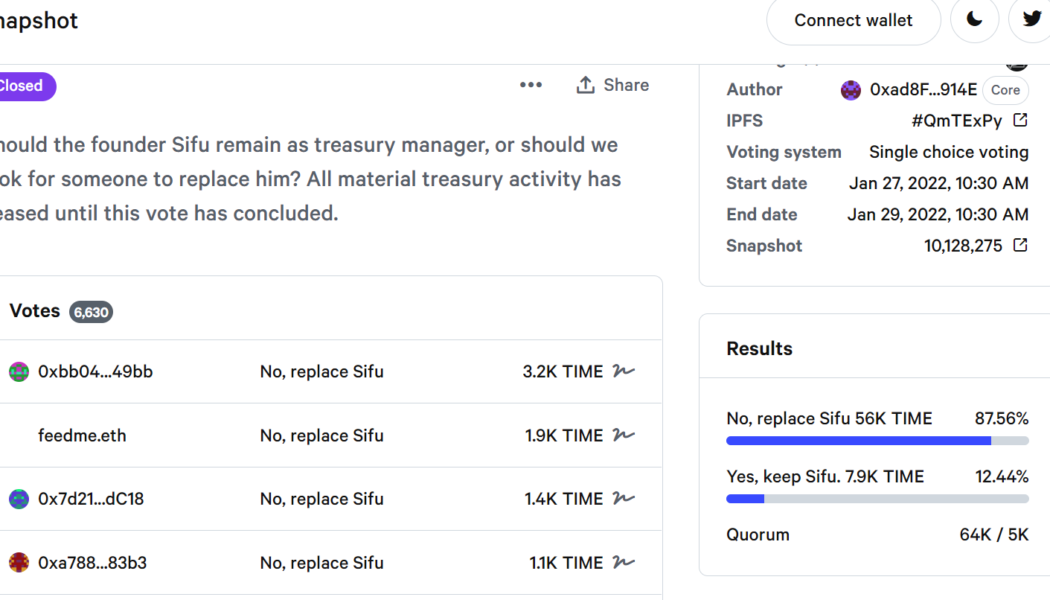This screenshot has height=600, width=1050.
Task: Click the 6,630 vote count badge
Action: point(92,312)
